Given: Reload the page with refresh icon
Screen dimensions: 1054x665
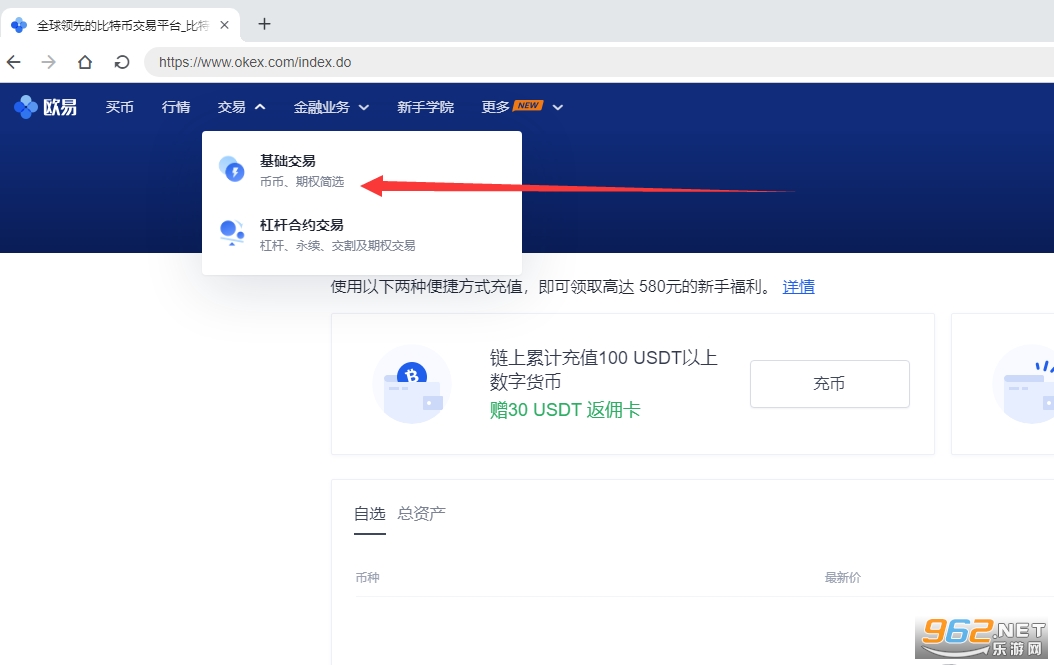Looking at the screenshot, I should tap(122, 63).
